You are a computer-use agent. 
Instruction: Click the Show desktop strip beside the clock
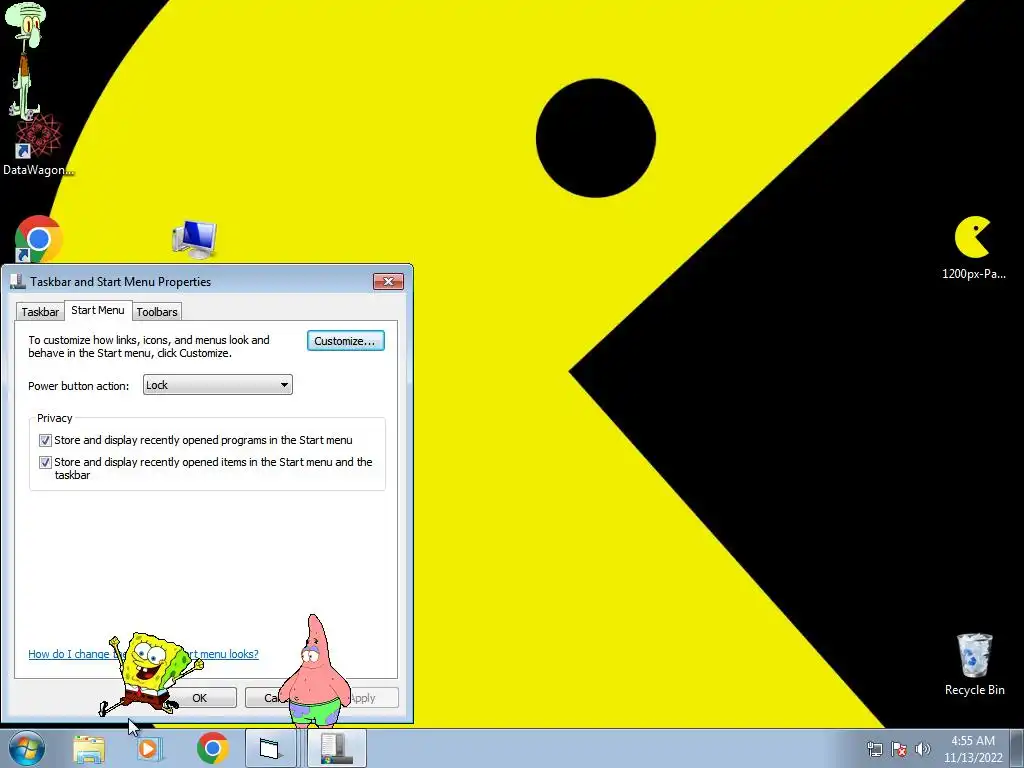(1017, 748)
